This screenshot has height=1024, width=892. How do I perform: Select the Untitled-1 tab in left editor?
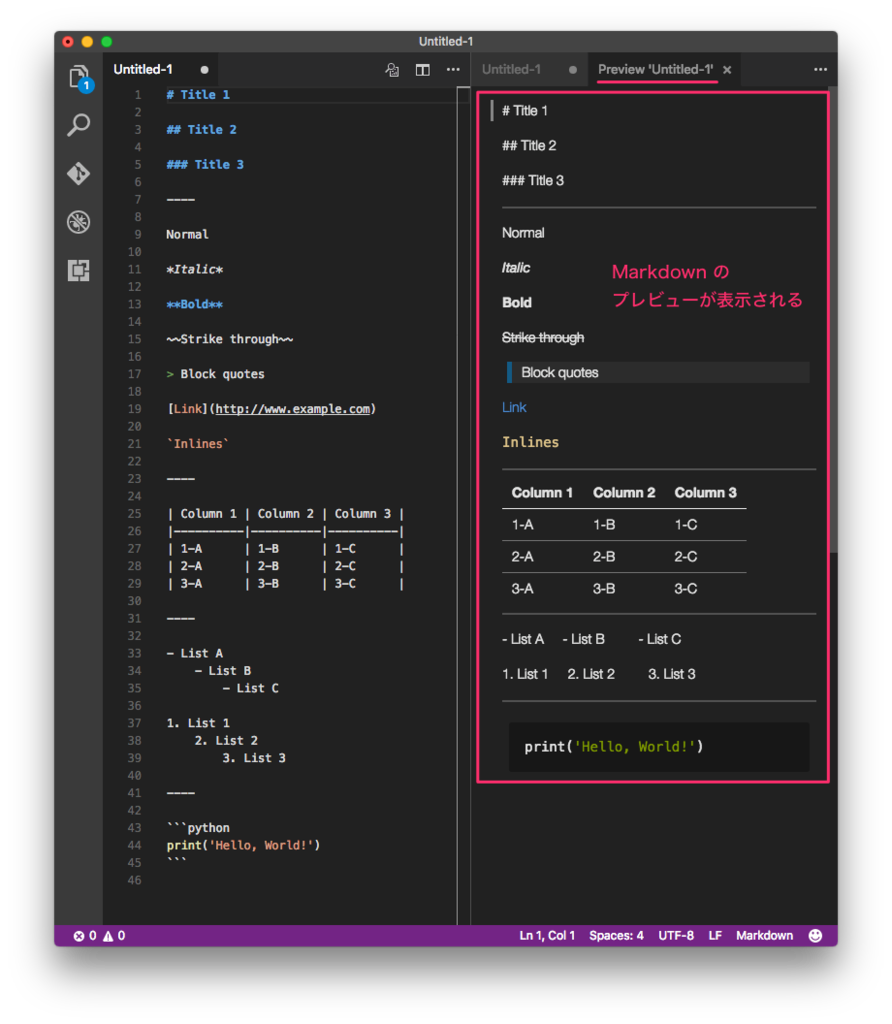[143, 69]
